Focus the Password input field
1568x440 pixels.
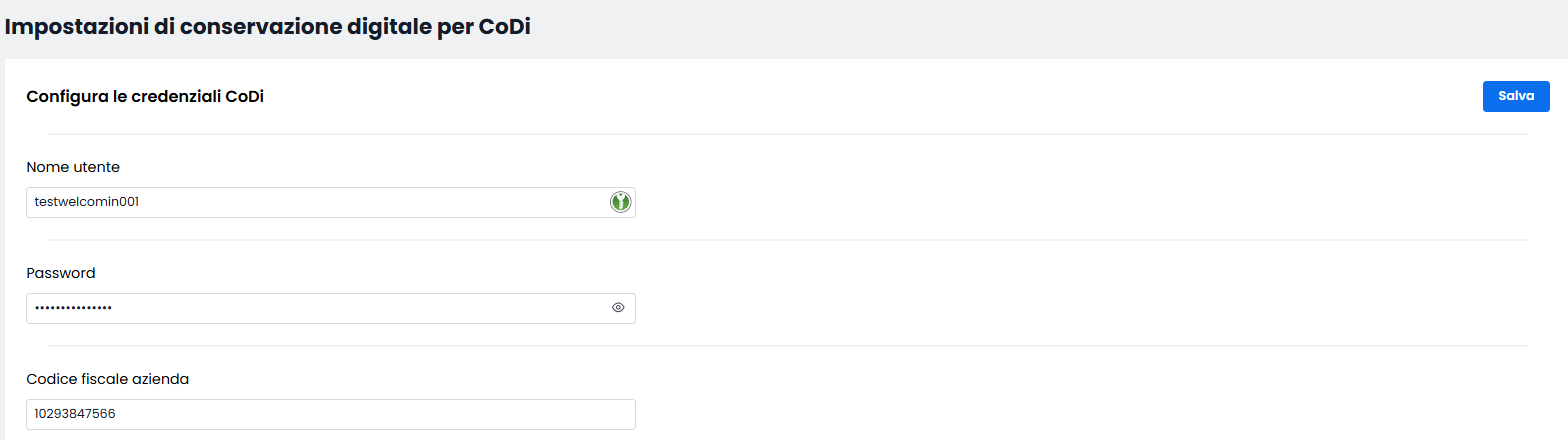[331, 308]
